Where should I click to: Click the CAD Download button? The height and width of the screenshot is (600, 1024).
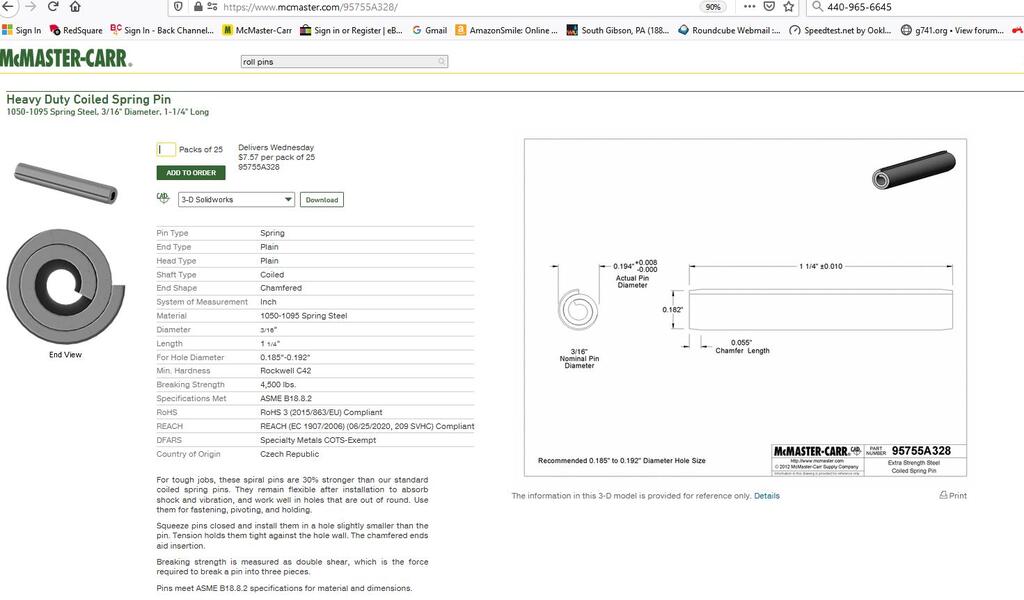(322, 200)
